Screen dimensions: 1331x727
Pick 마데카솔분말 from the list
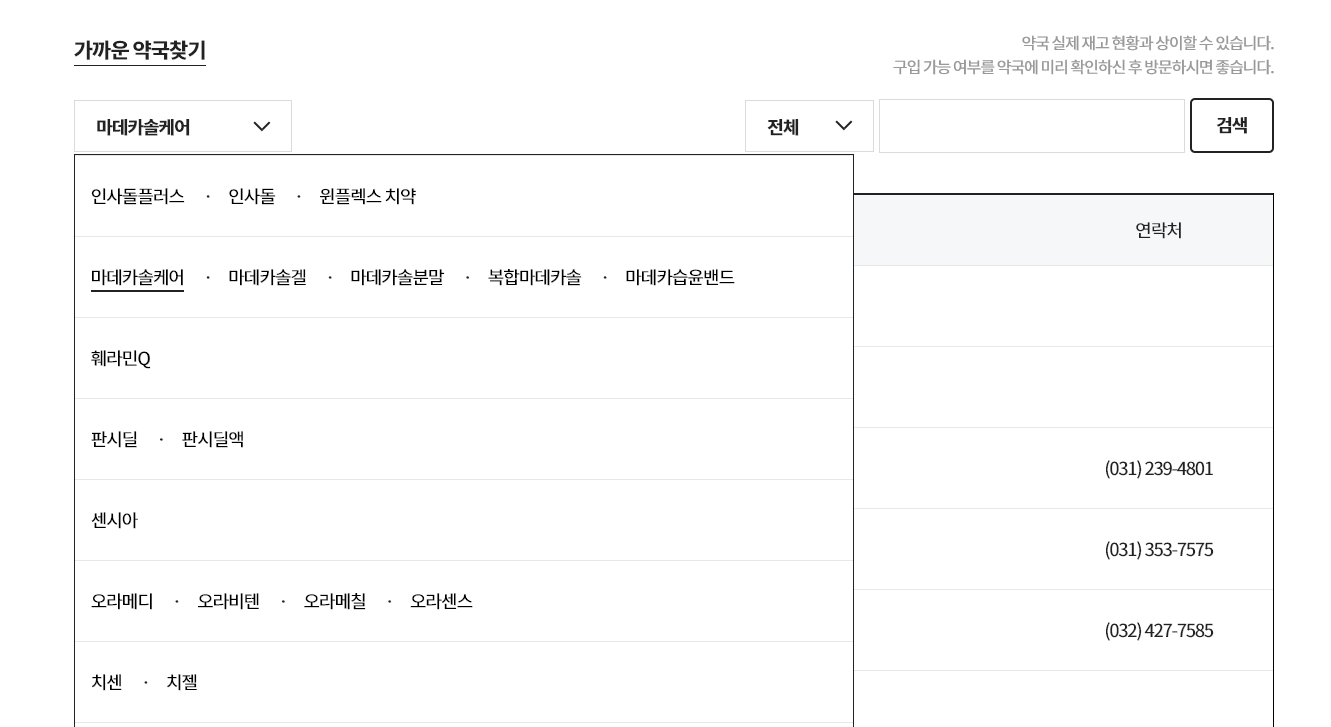pyautogui.click(x=397, y=277)
